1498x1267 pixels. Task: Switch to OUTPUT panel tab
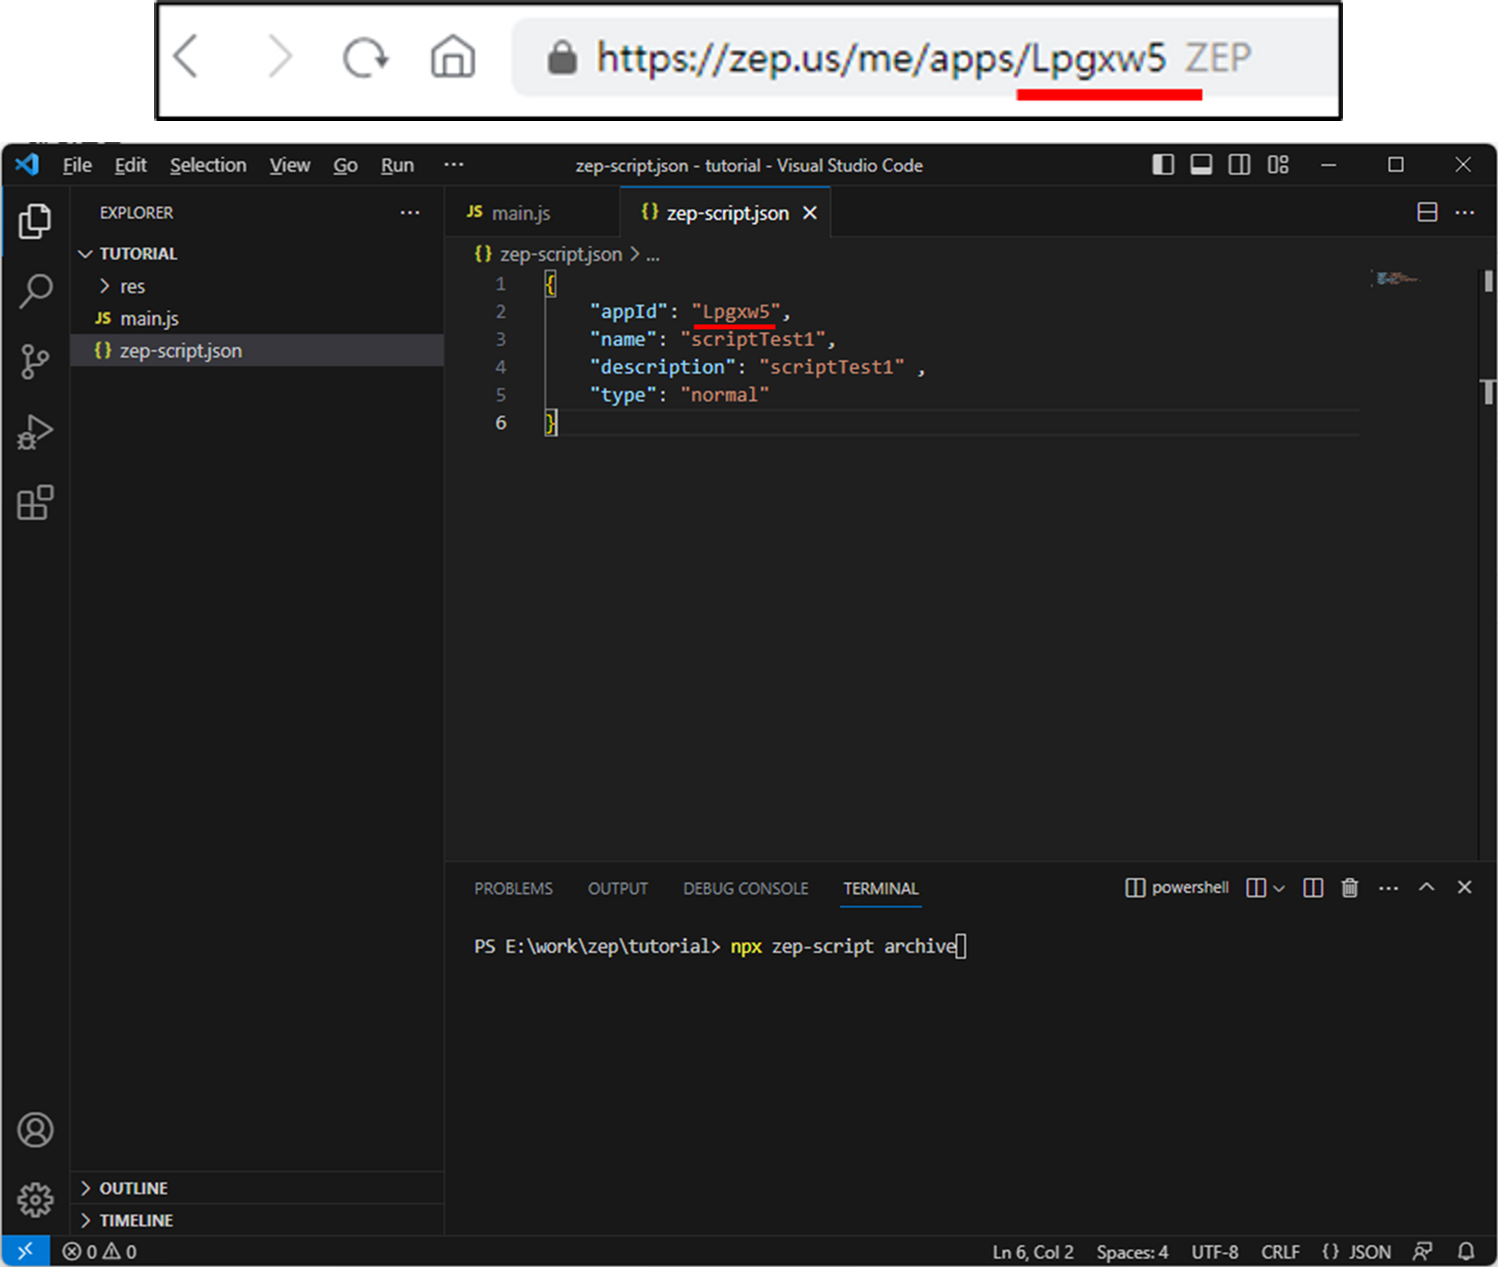(x=618, y=888)
